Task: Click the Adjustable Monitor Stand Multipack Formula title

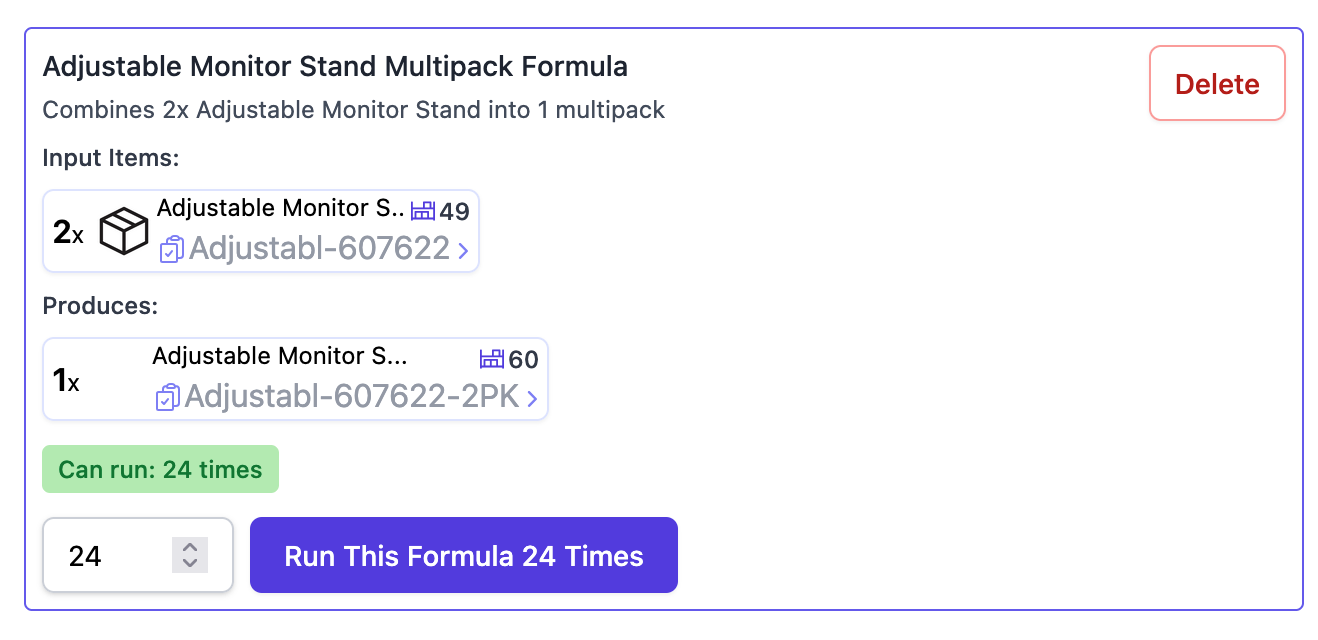Action: (x=335, y=67)
